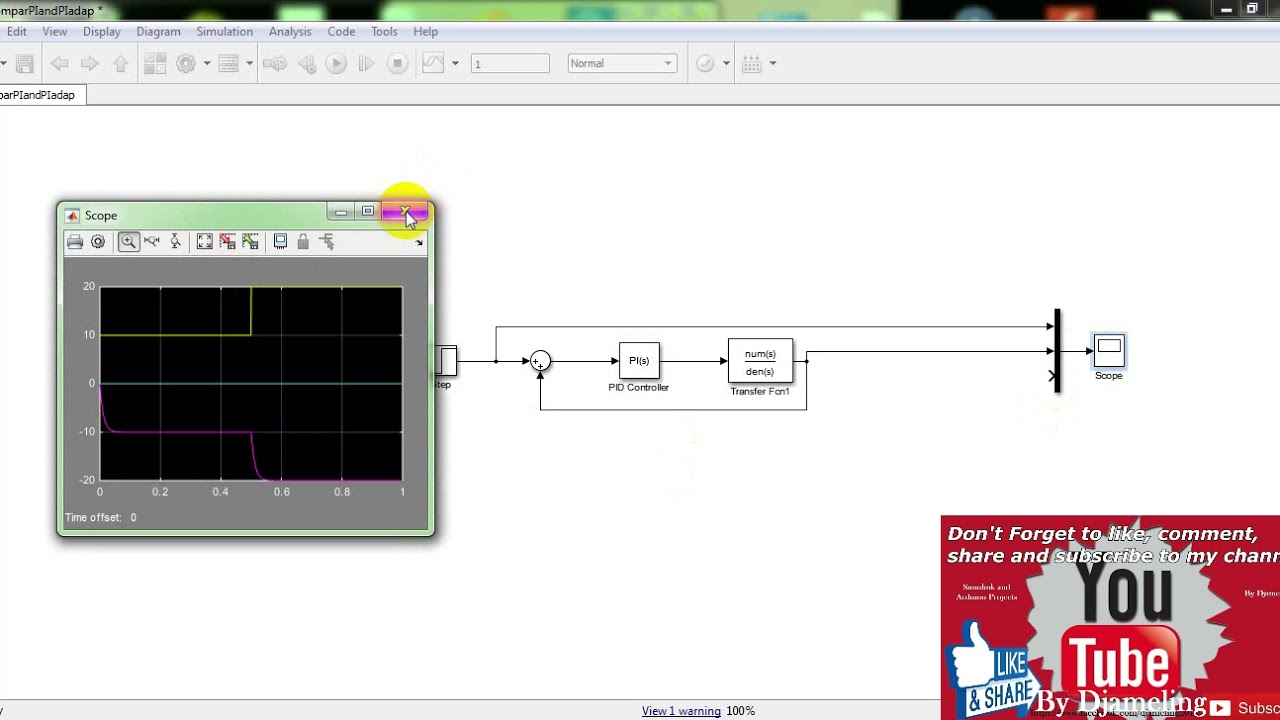Close the Scope window
Image resolution: width=1280 pixels, height=720 pixels.
click(x=405, y=212)
